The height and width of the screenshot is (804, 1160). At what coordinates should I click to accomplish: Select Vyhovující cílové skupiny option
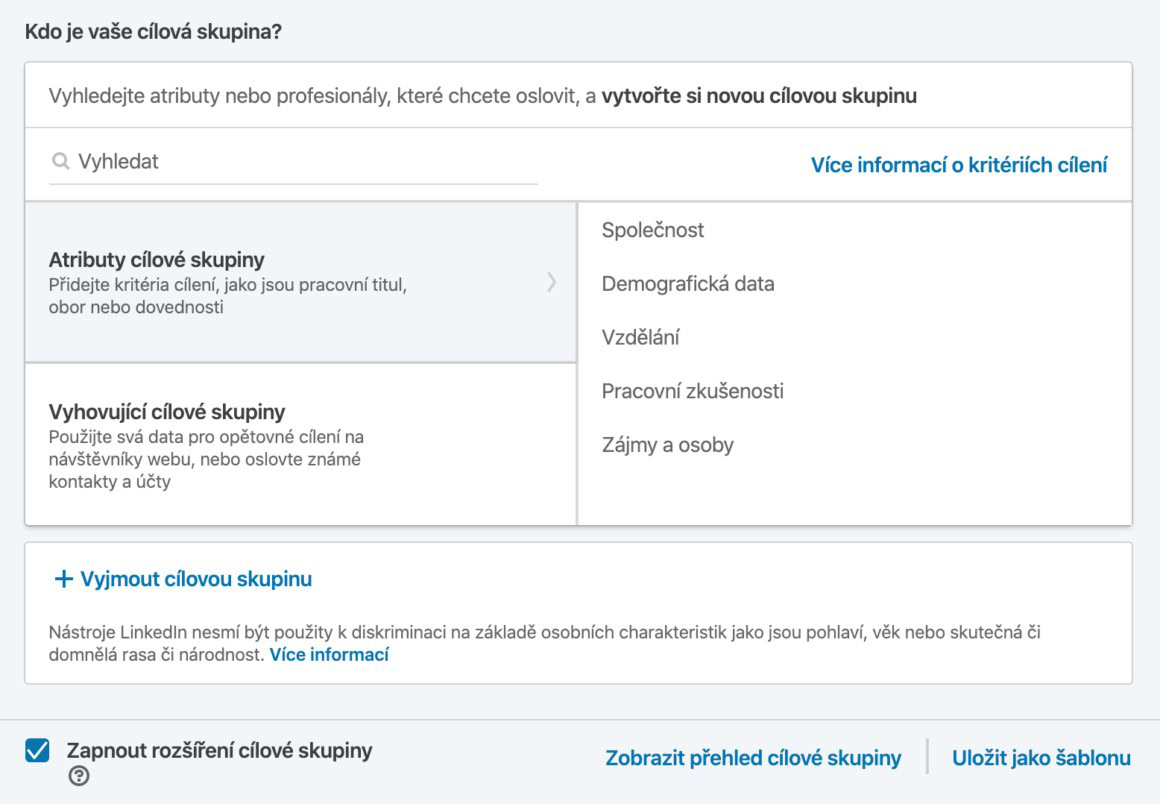(x=167, y=412)
